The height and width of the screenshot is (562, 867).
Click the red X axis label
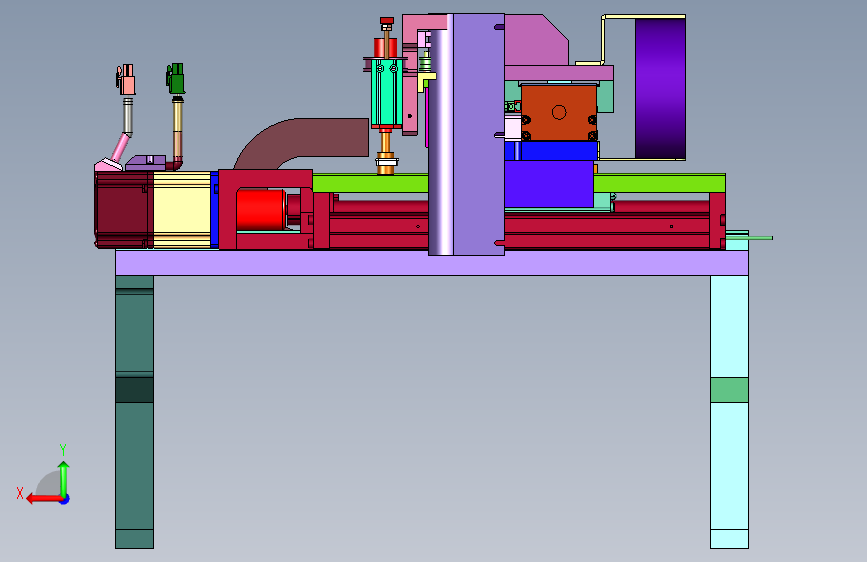pyautogui.click(x=20, y=493)
